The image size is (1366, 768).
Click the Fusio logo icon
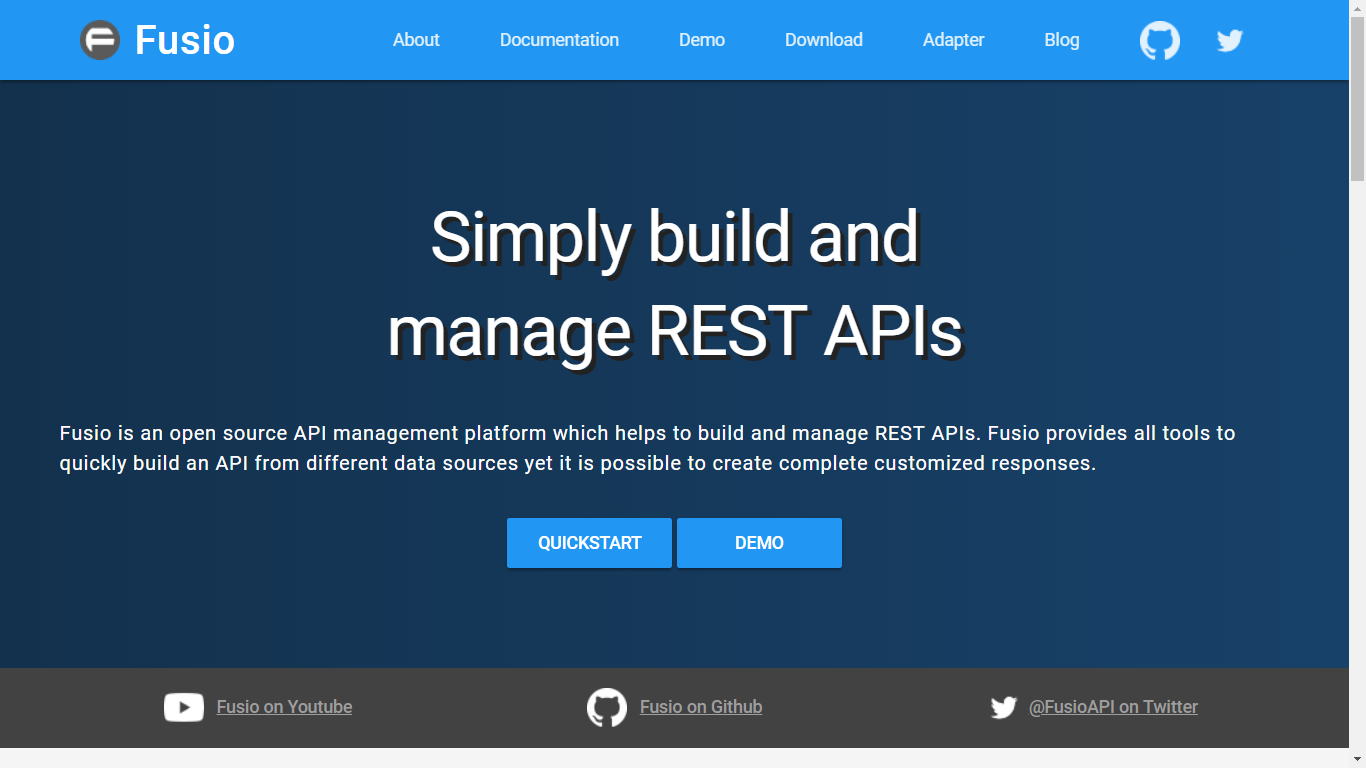(100, 40)
